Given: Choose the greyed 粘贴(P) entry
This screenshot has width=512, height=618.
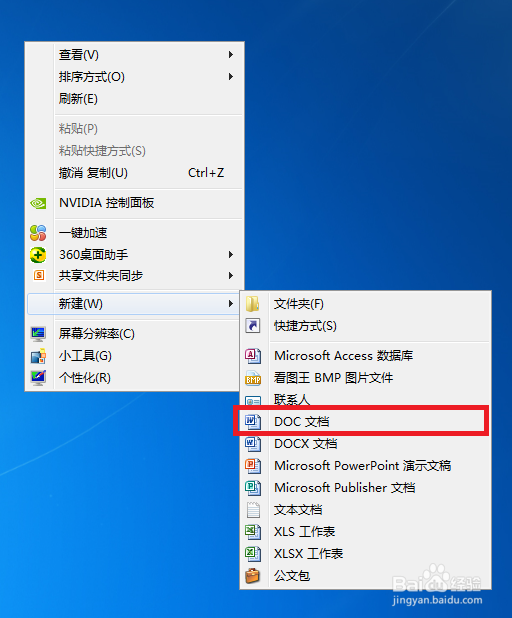Looking at the screenshot, I should [x=134, y=129].
